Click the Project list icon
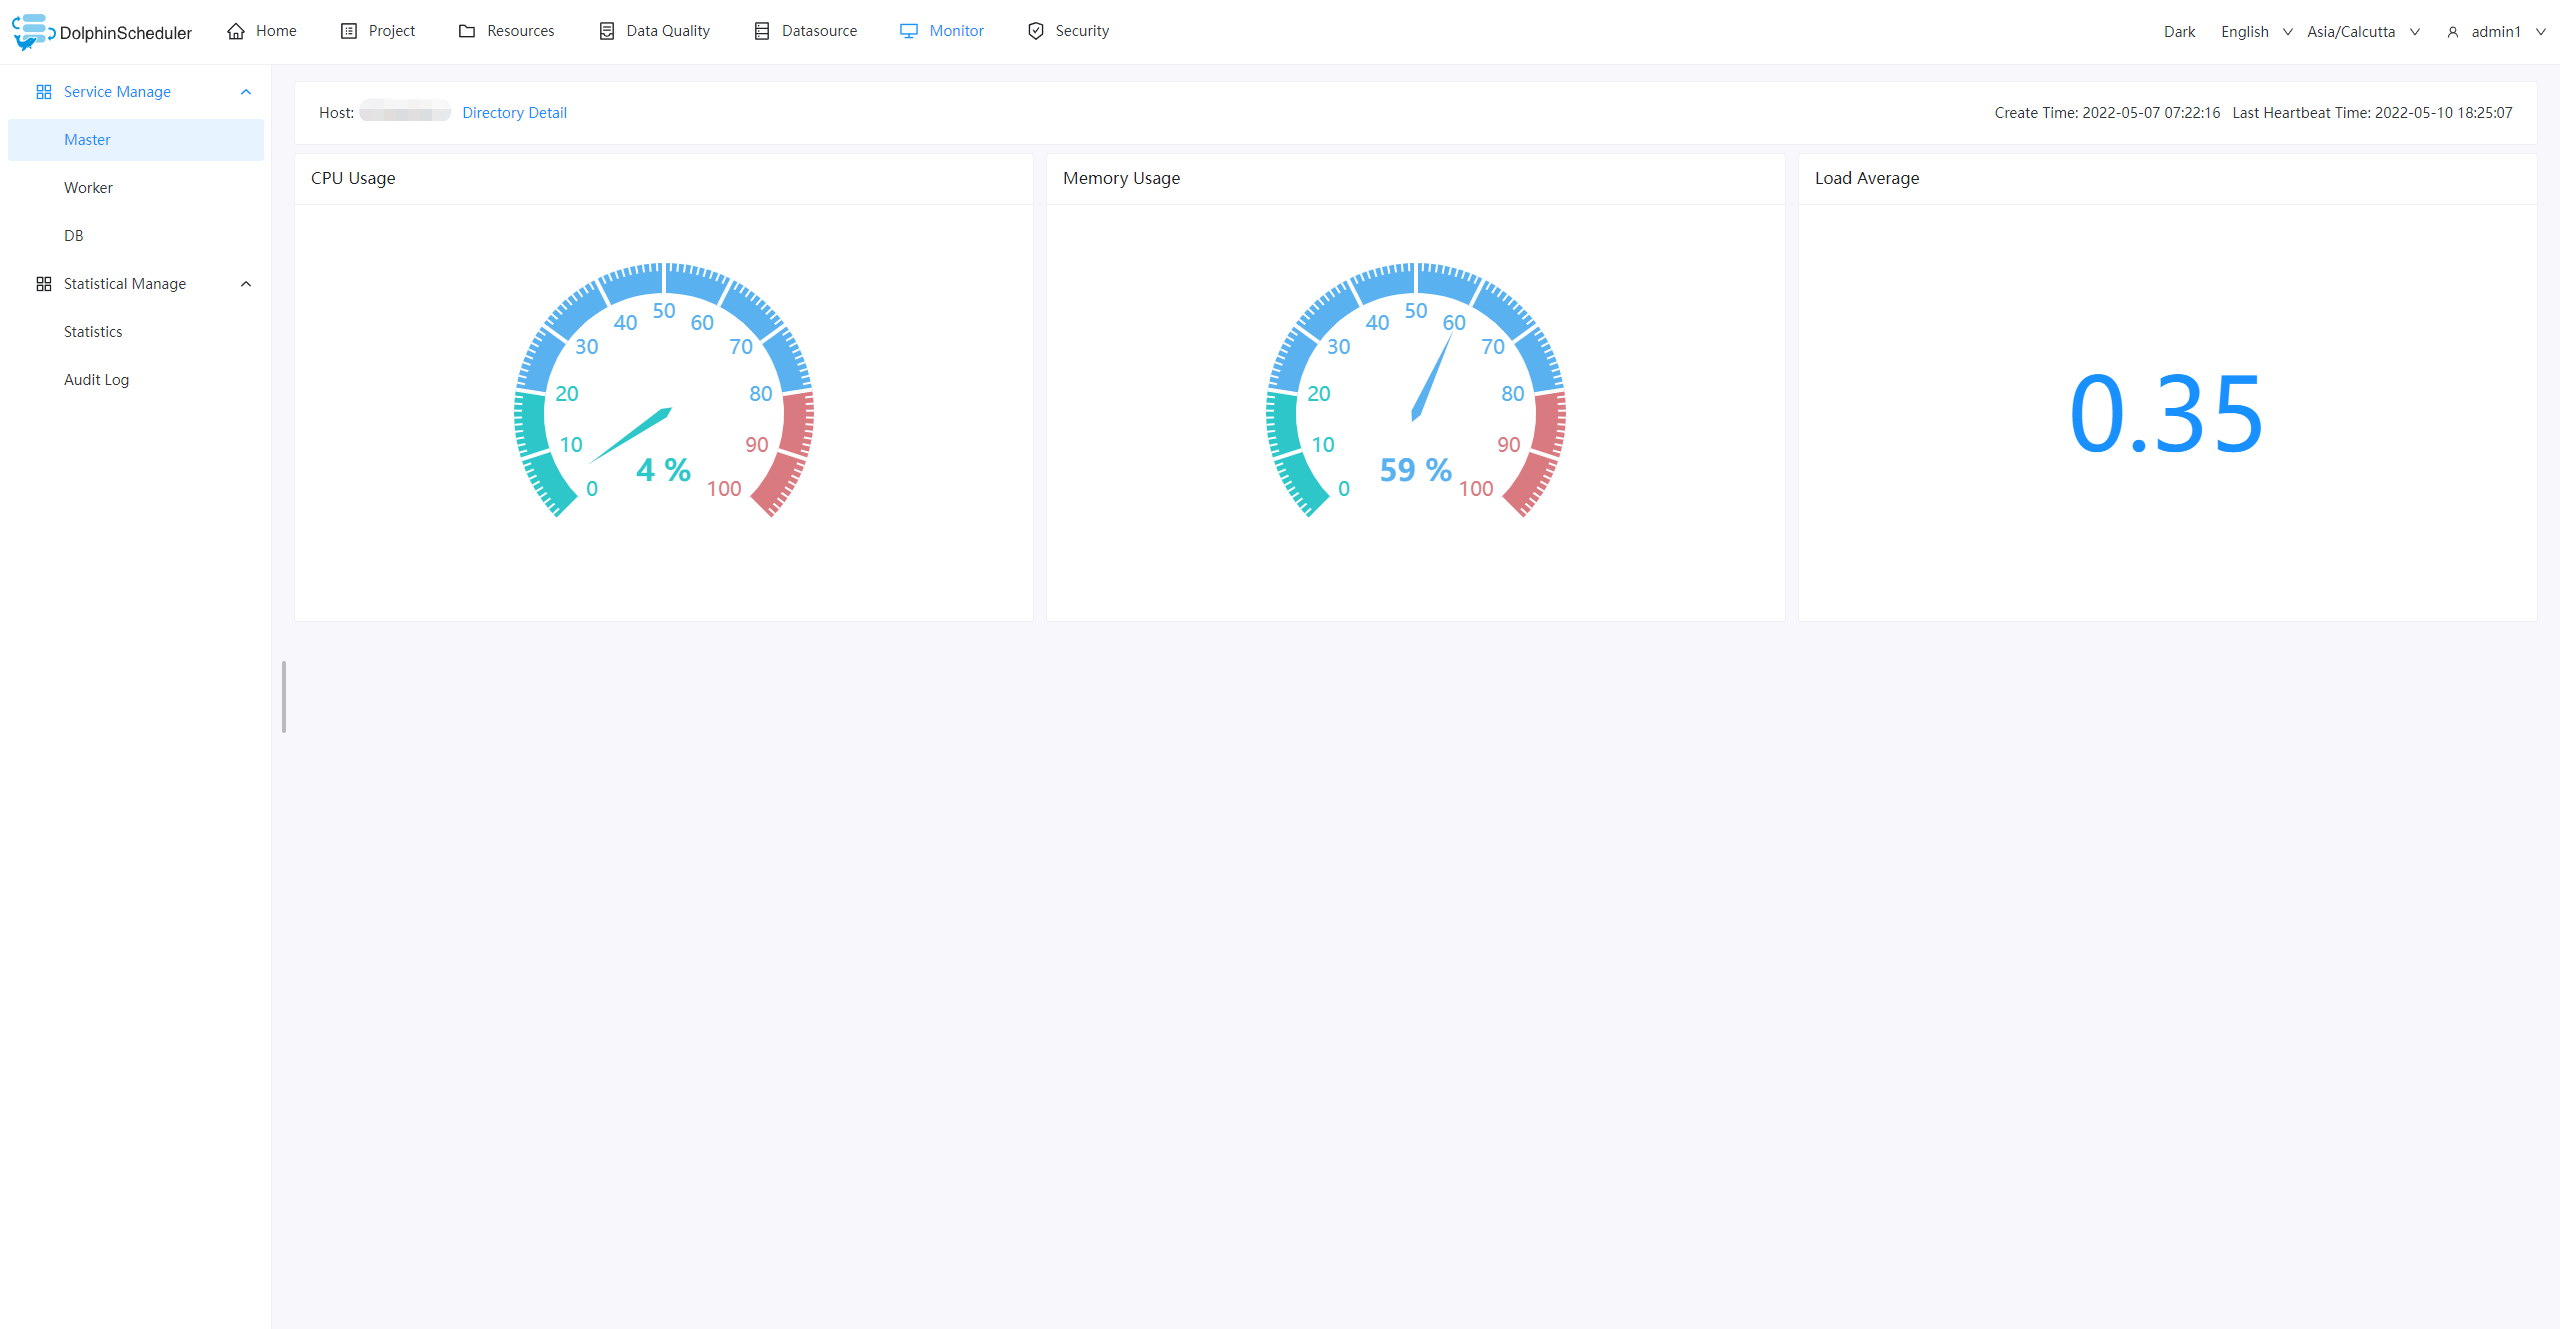Image resolution: width=2560 pixels, height=1329 pixels. tap(349, 31)
